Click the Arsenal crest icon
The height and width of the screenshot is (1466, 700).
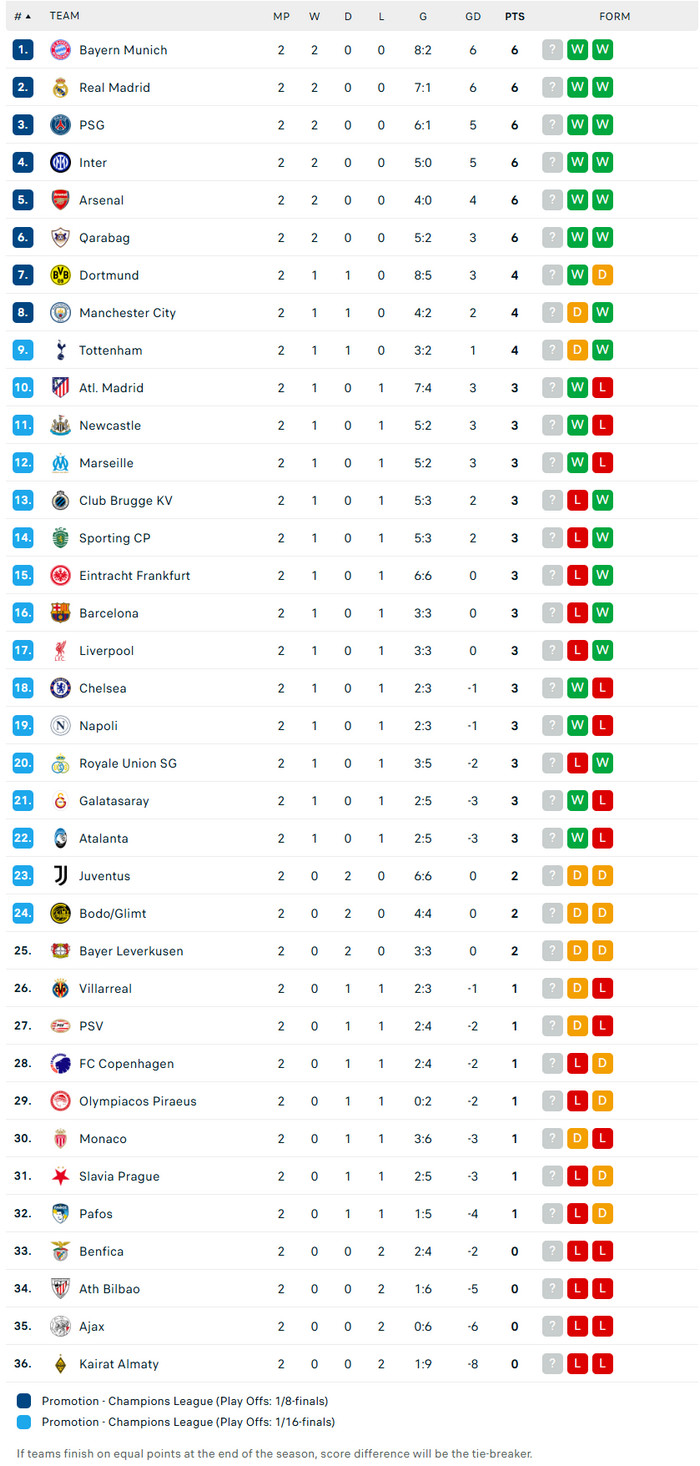click(60, 200)
